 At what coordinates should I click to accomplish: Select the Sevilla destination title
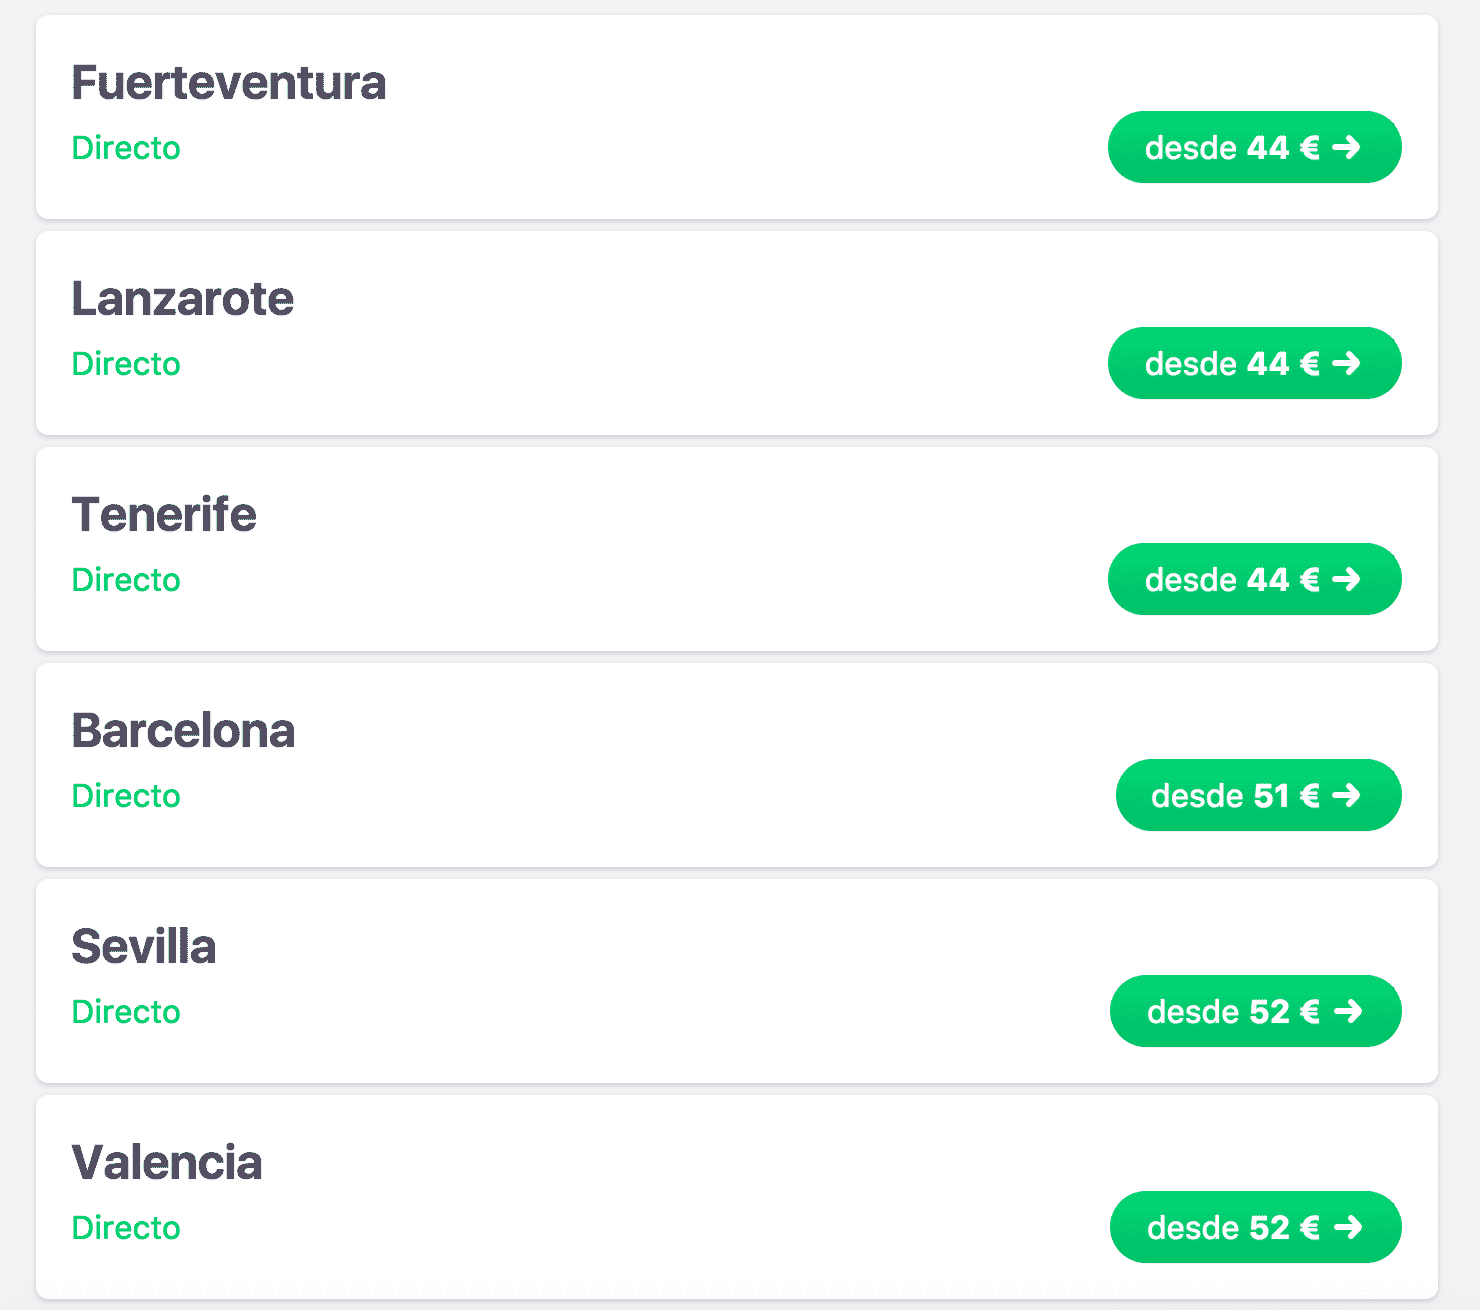144,947
